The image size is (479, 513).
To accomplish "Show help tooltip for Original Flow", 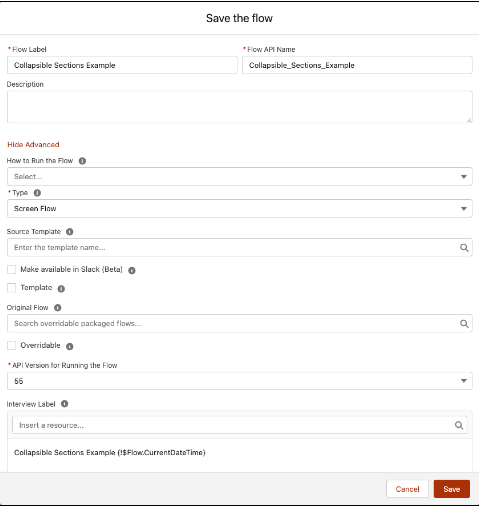I will coord(58,308).
